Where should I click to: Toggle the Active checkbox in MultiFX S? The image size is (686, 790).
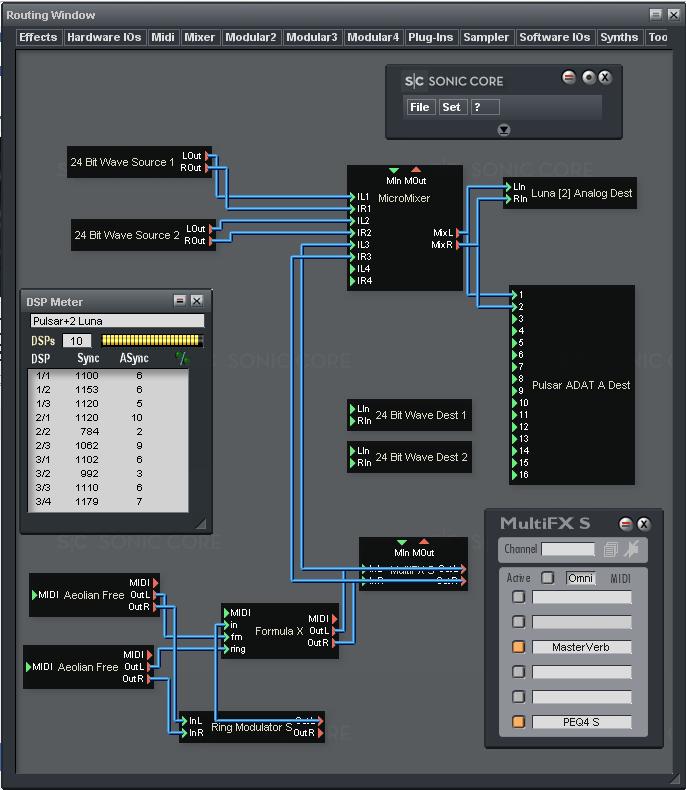tap(547, 578)
